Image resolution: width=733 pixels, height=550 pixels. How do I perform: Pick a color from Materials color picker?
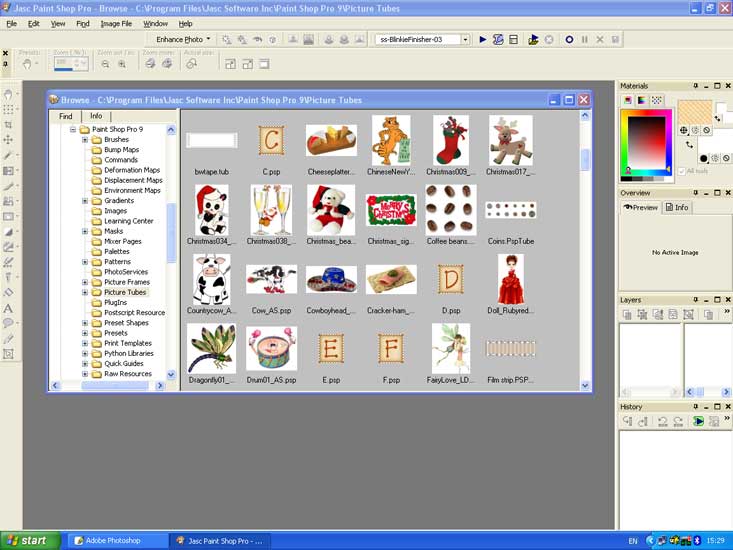647,143
